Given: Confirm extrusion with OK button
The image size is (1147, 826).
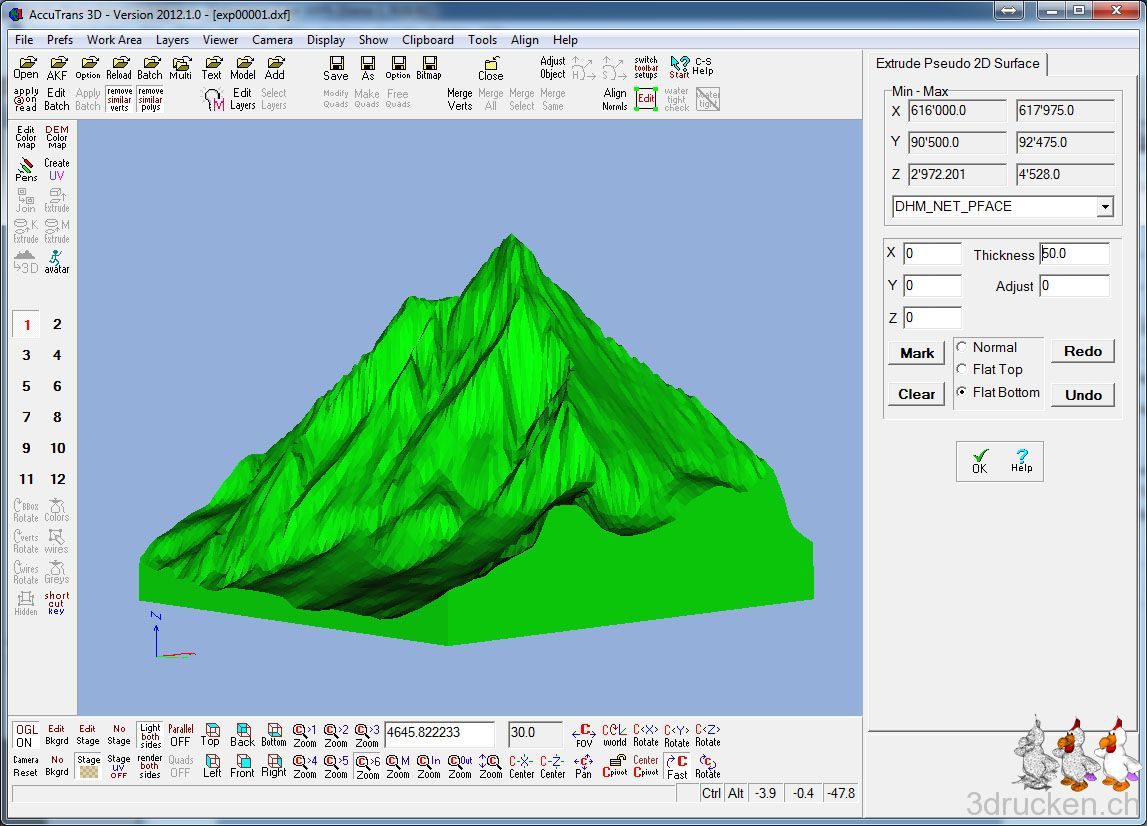Looking at the screenshot, I should pos(979,461).
